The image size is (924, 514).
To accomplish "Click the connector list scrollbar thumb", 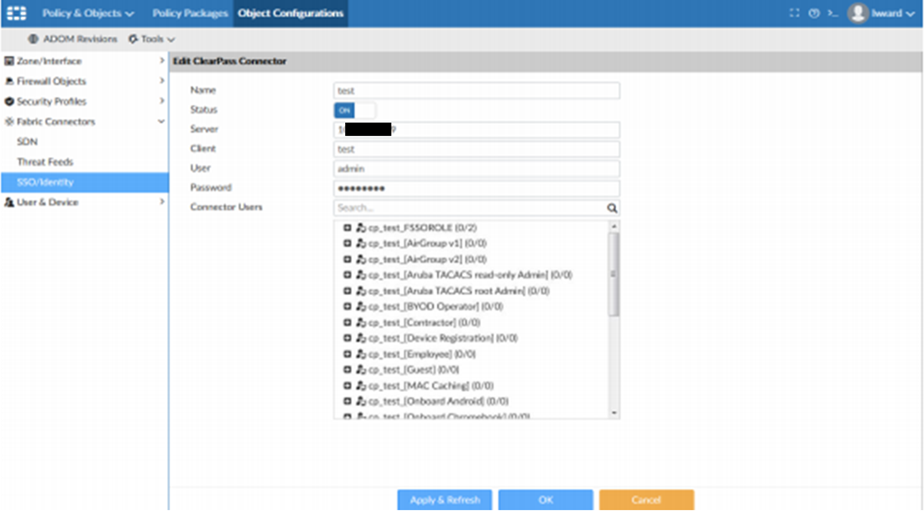I will [613, 274].
